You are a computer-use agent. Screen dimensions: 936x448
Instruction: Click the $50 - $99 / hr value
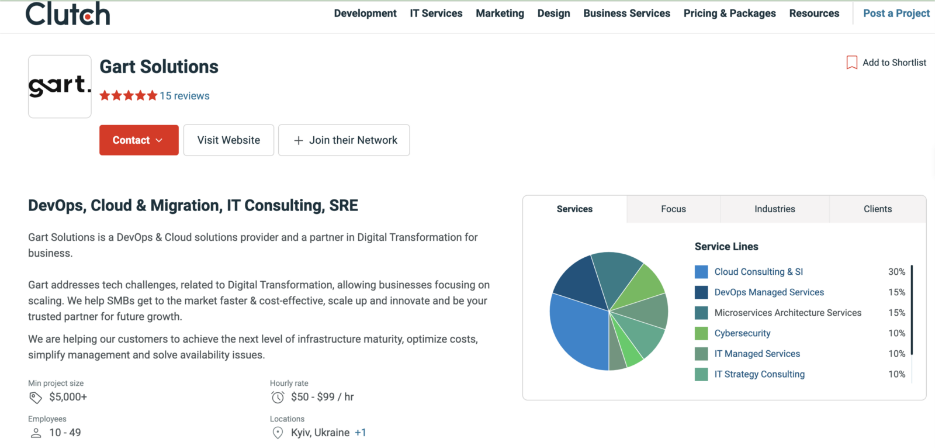[x=322, y=397]
